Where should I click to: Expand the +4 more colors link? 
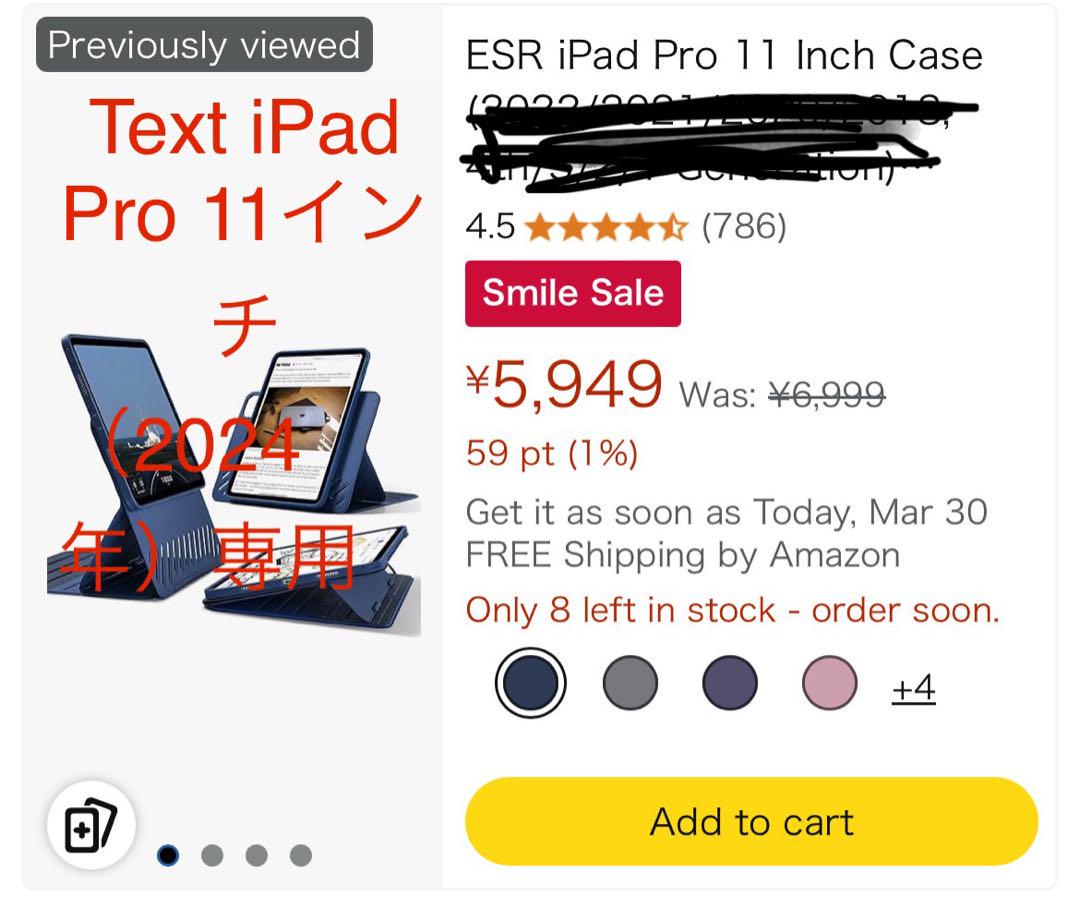913,688
